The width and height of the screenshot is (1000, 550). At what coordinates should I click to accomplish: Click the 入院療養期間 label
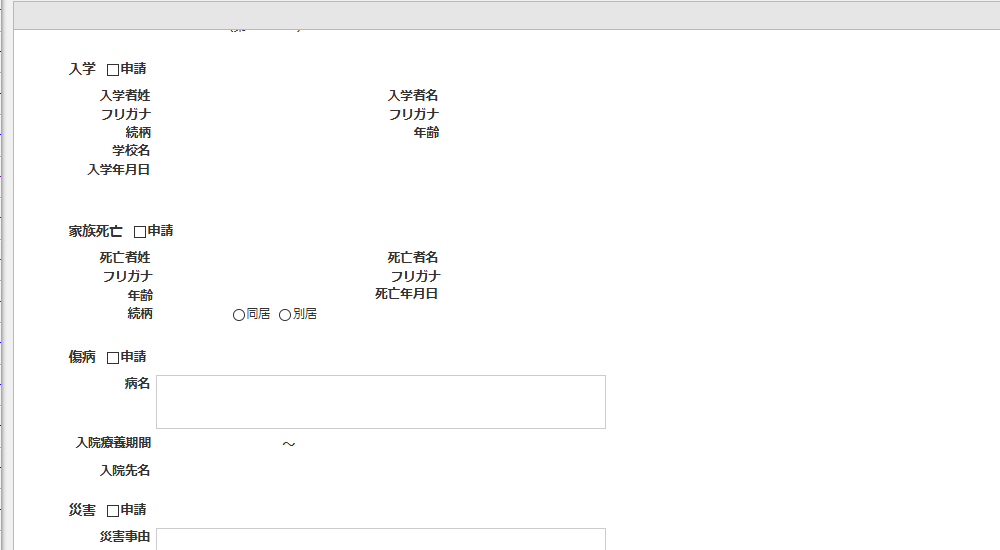[113, 443]
